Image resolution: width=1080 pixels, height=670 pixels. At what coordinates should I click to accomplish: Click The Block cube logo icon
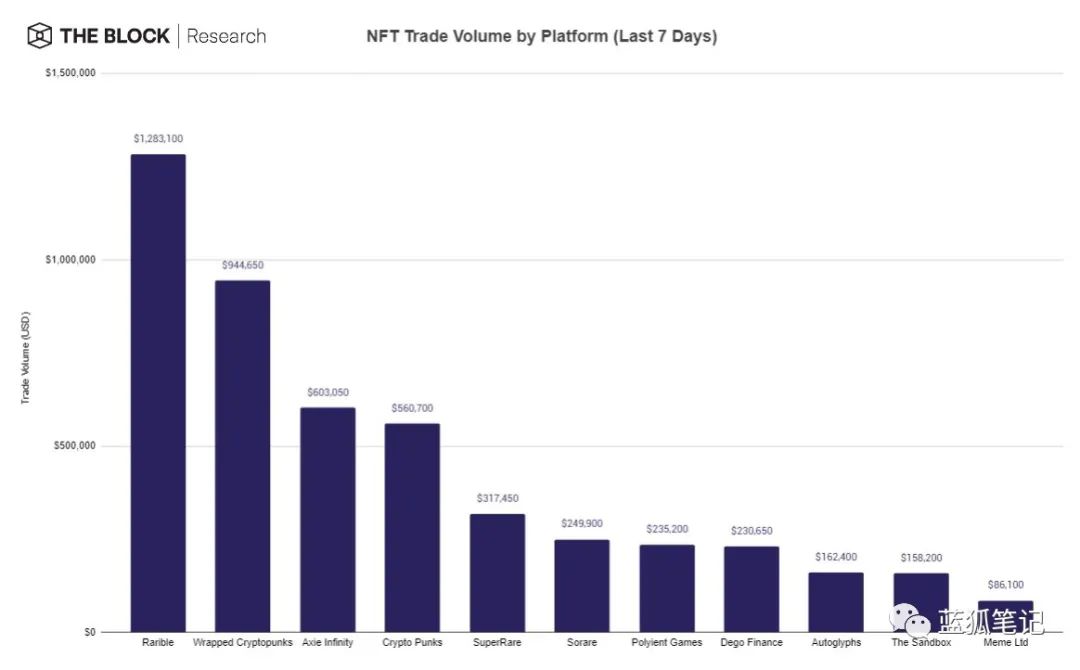pos(39,37)
